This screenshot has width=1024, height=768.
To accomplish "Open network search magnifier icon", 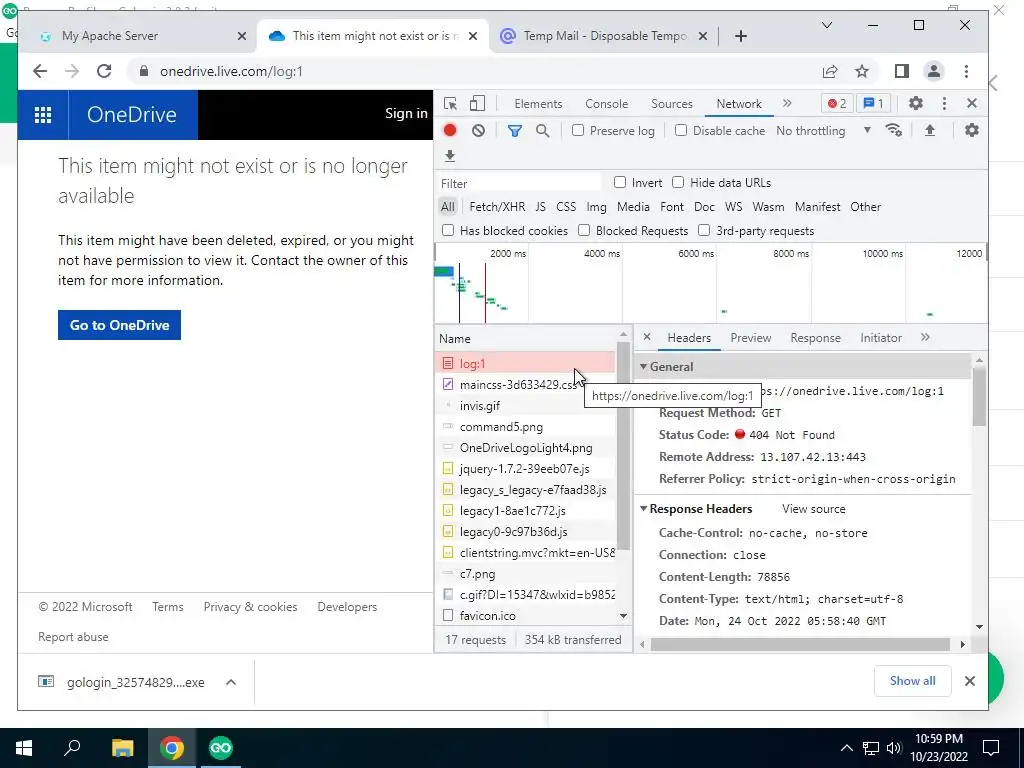I will [x=542, y=131].
